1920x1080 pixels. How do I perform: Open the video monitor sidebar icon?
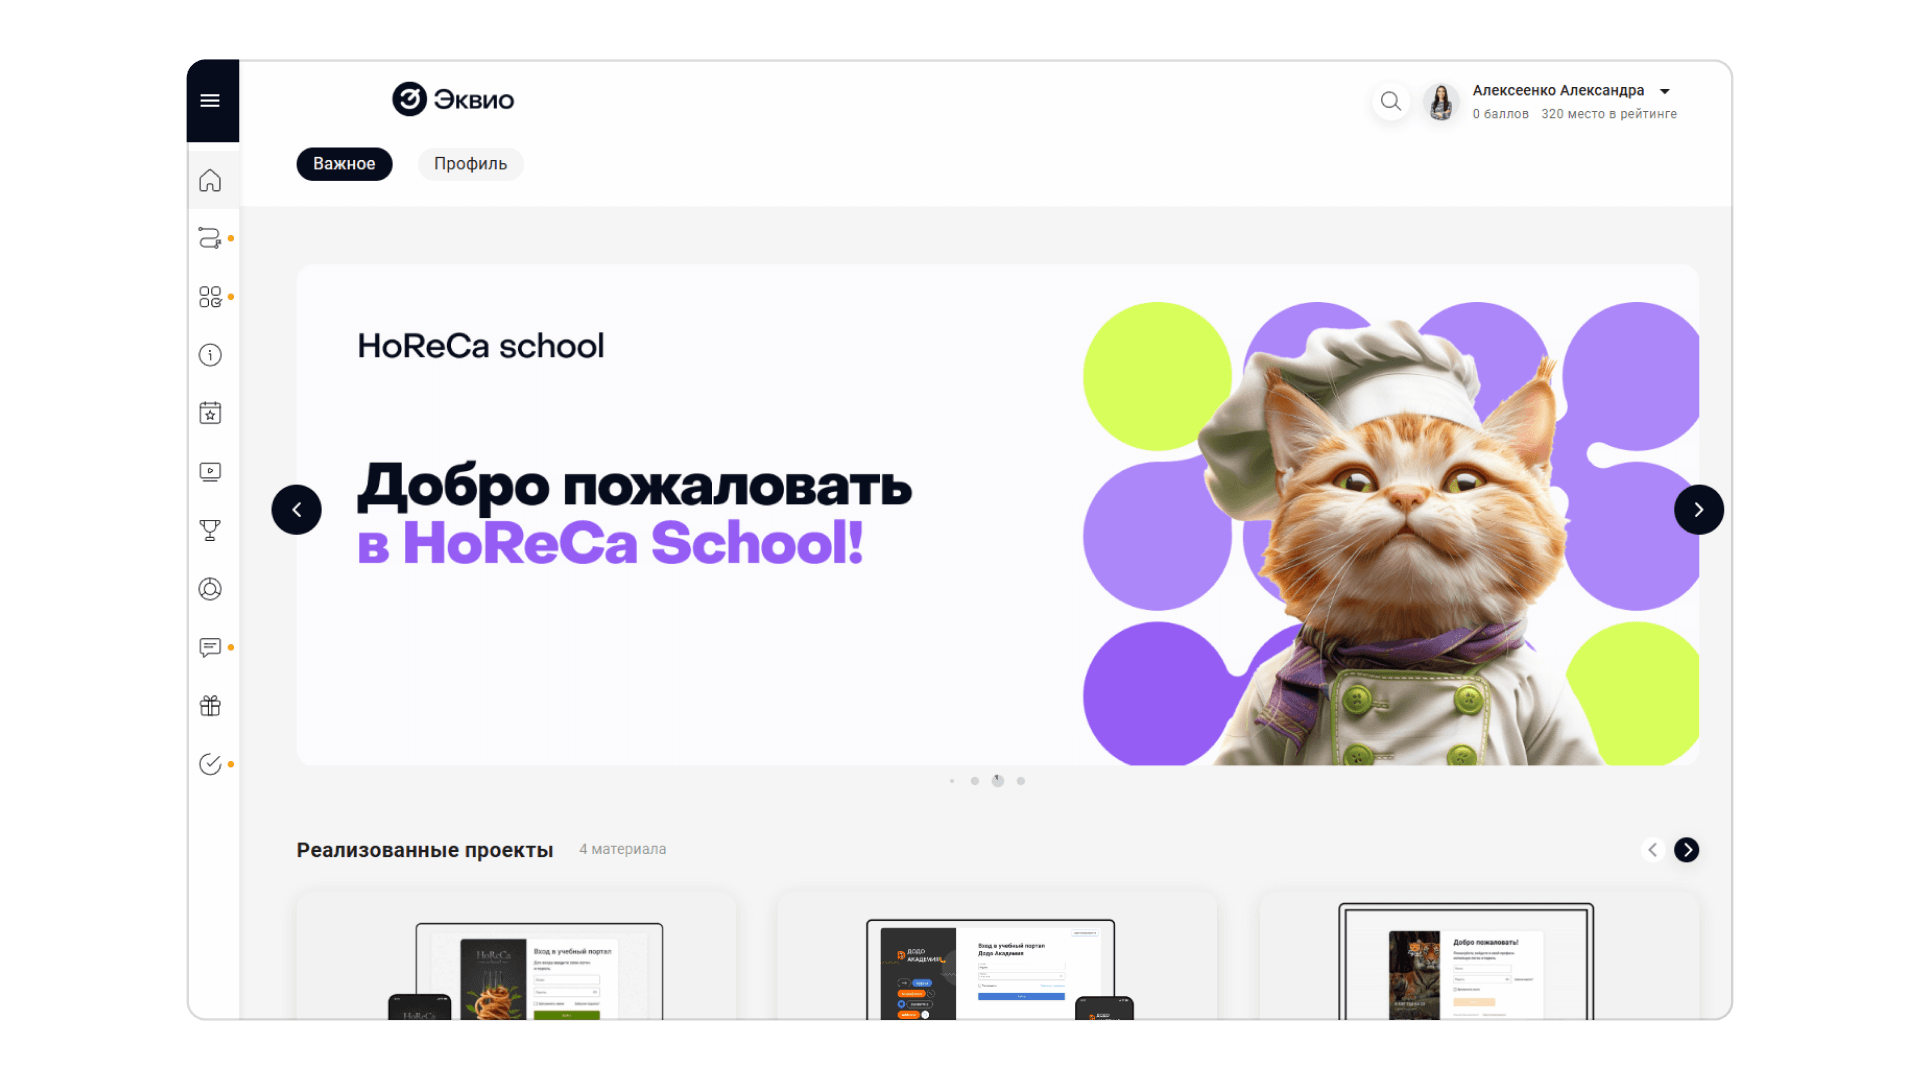210,472
